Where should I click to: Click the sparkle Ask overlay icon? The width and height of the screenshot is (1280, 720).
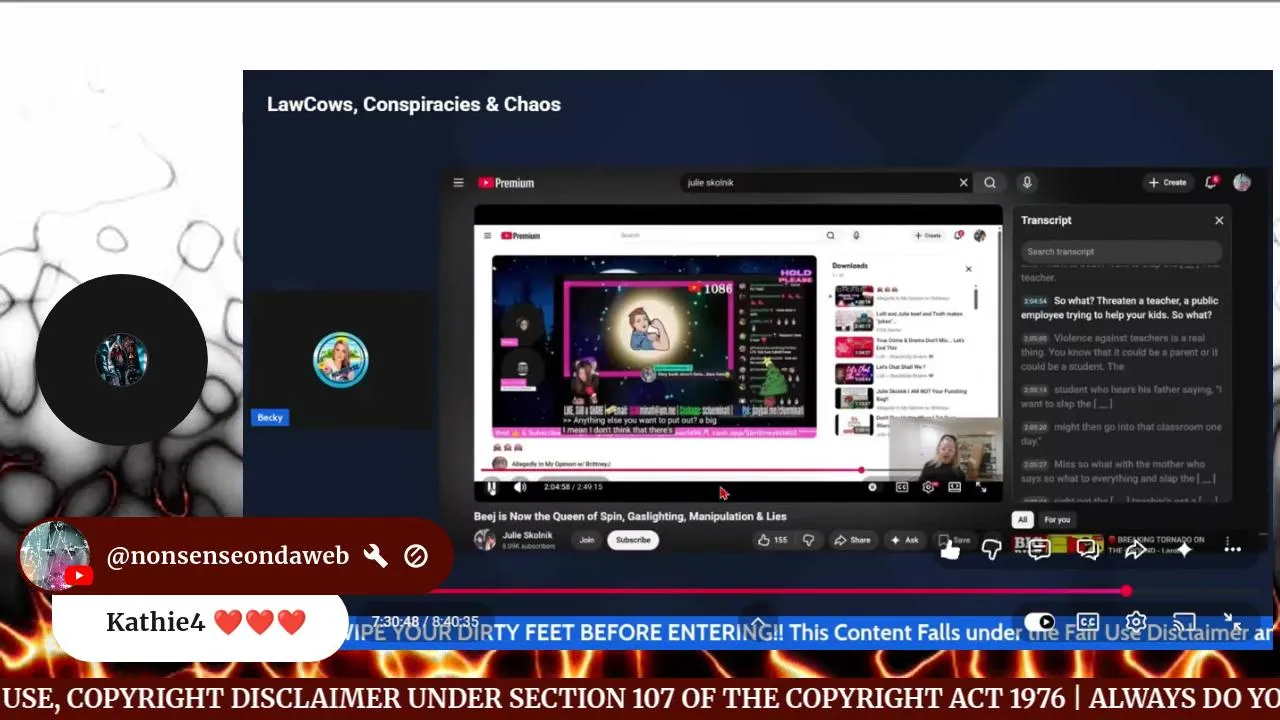pos(1184,548)
